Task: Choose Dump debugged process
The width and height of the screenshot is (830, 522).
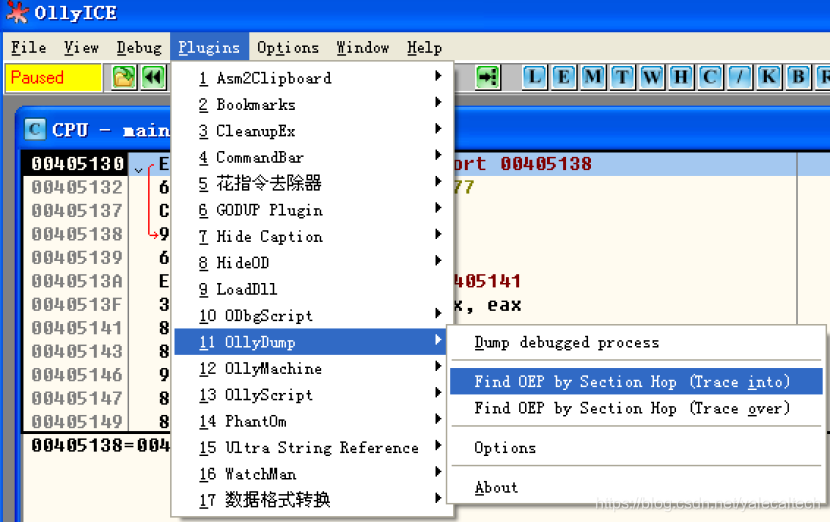Action: [x=636, y=343]
